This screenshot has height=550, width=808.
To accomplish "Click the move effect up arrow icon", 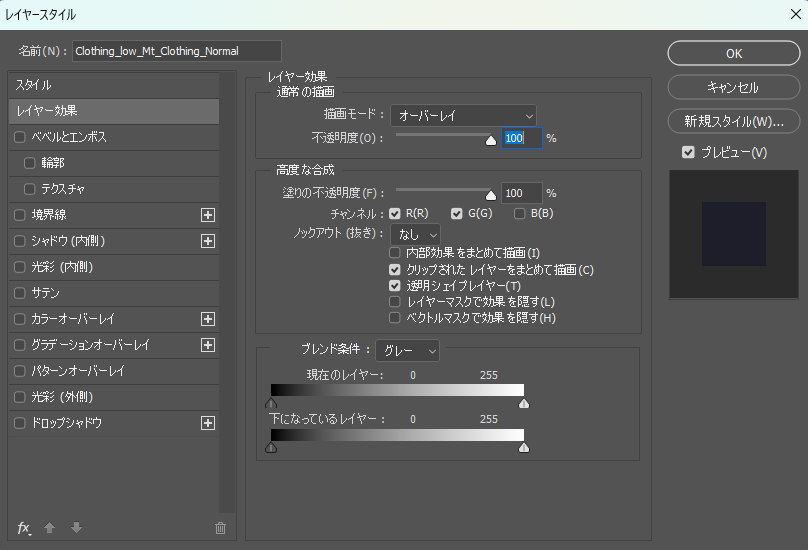I will (x=49, y=528).
